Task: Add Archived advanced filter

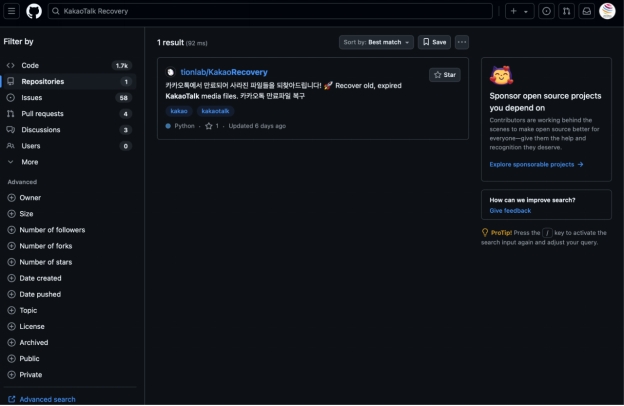Action: tap(28, 343)
